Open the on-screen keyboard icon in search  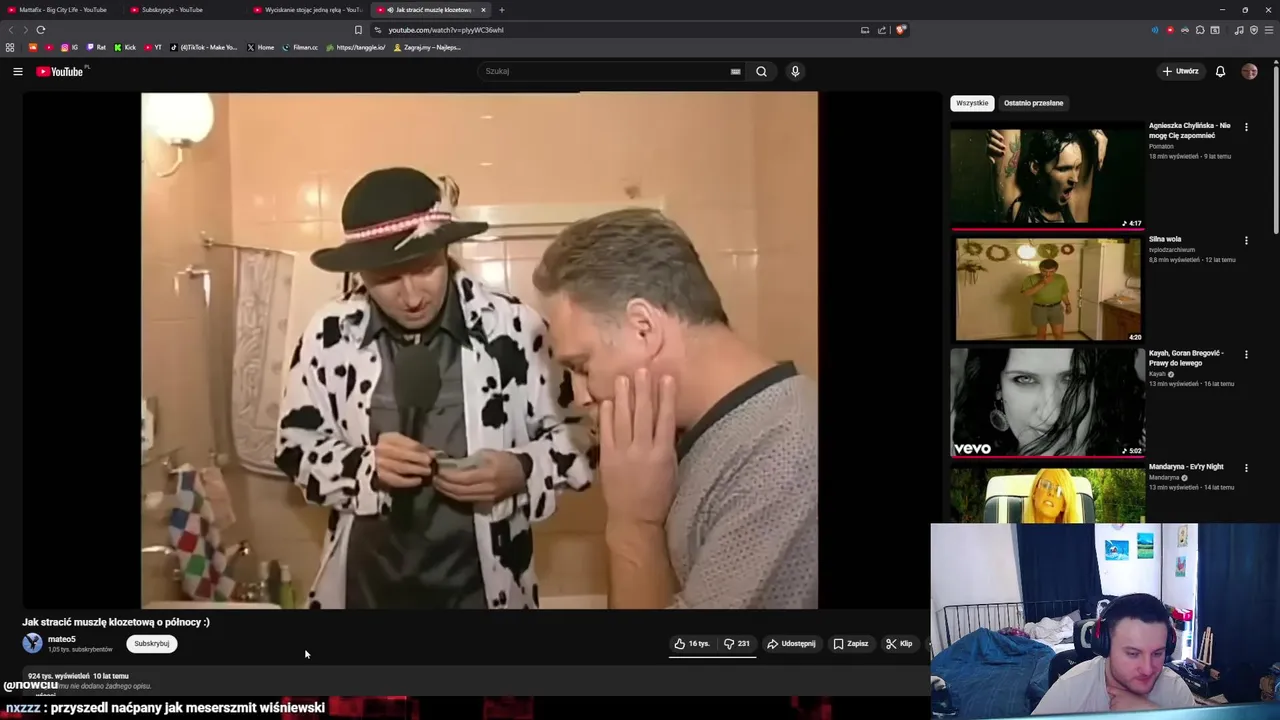pyautogui.click(x=736, y=71)
